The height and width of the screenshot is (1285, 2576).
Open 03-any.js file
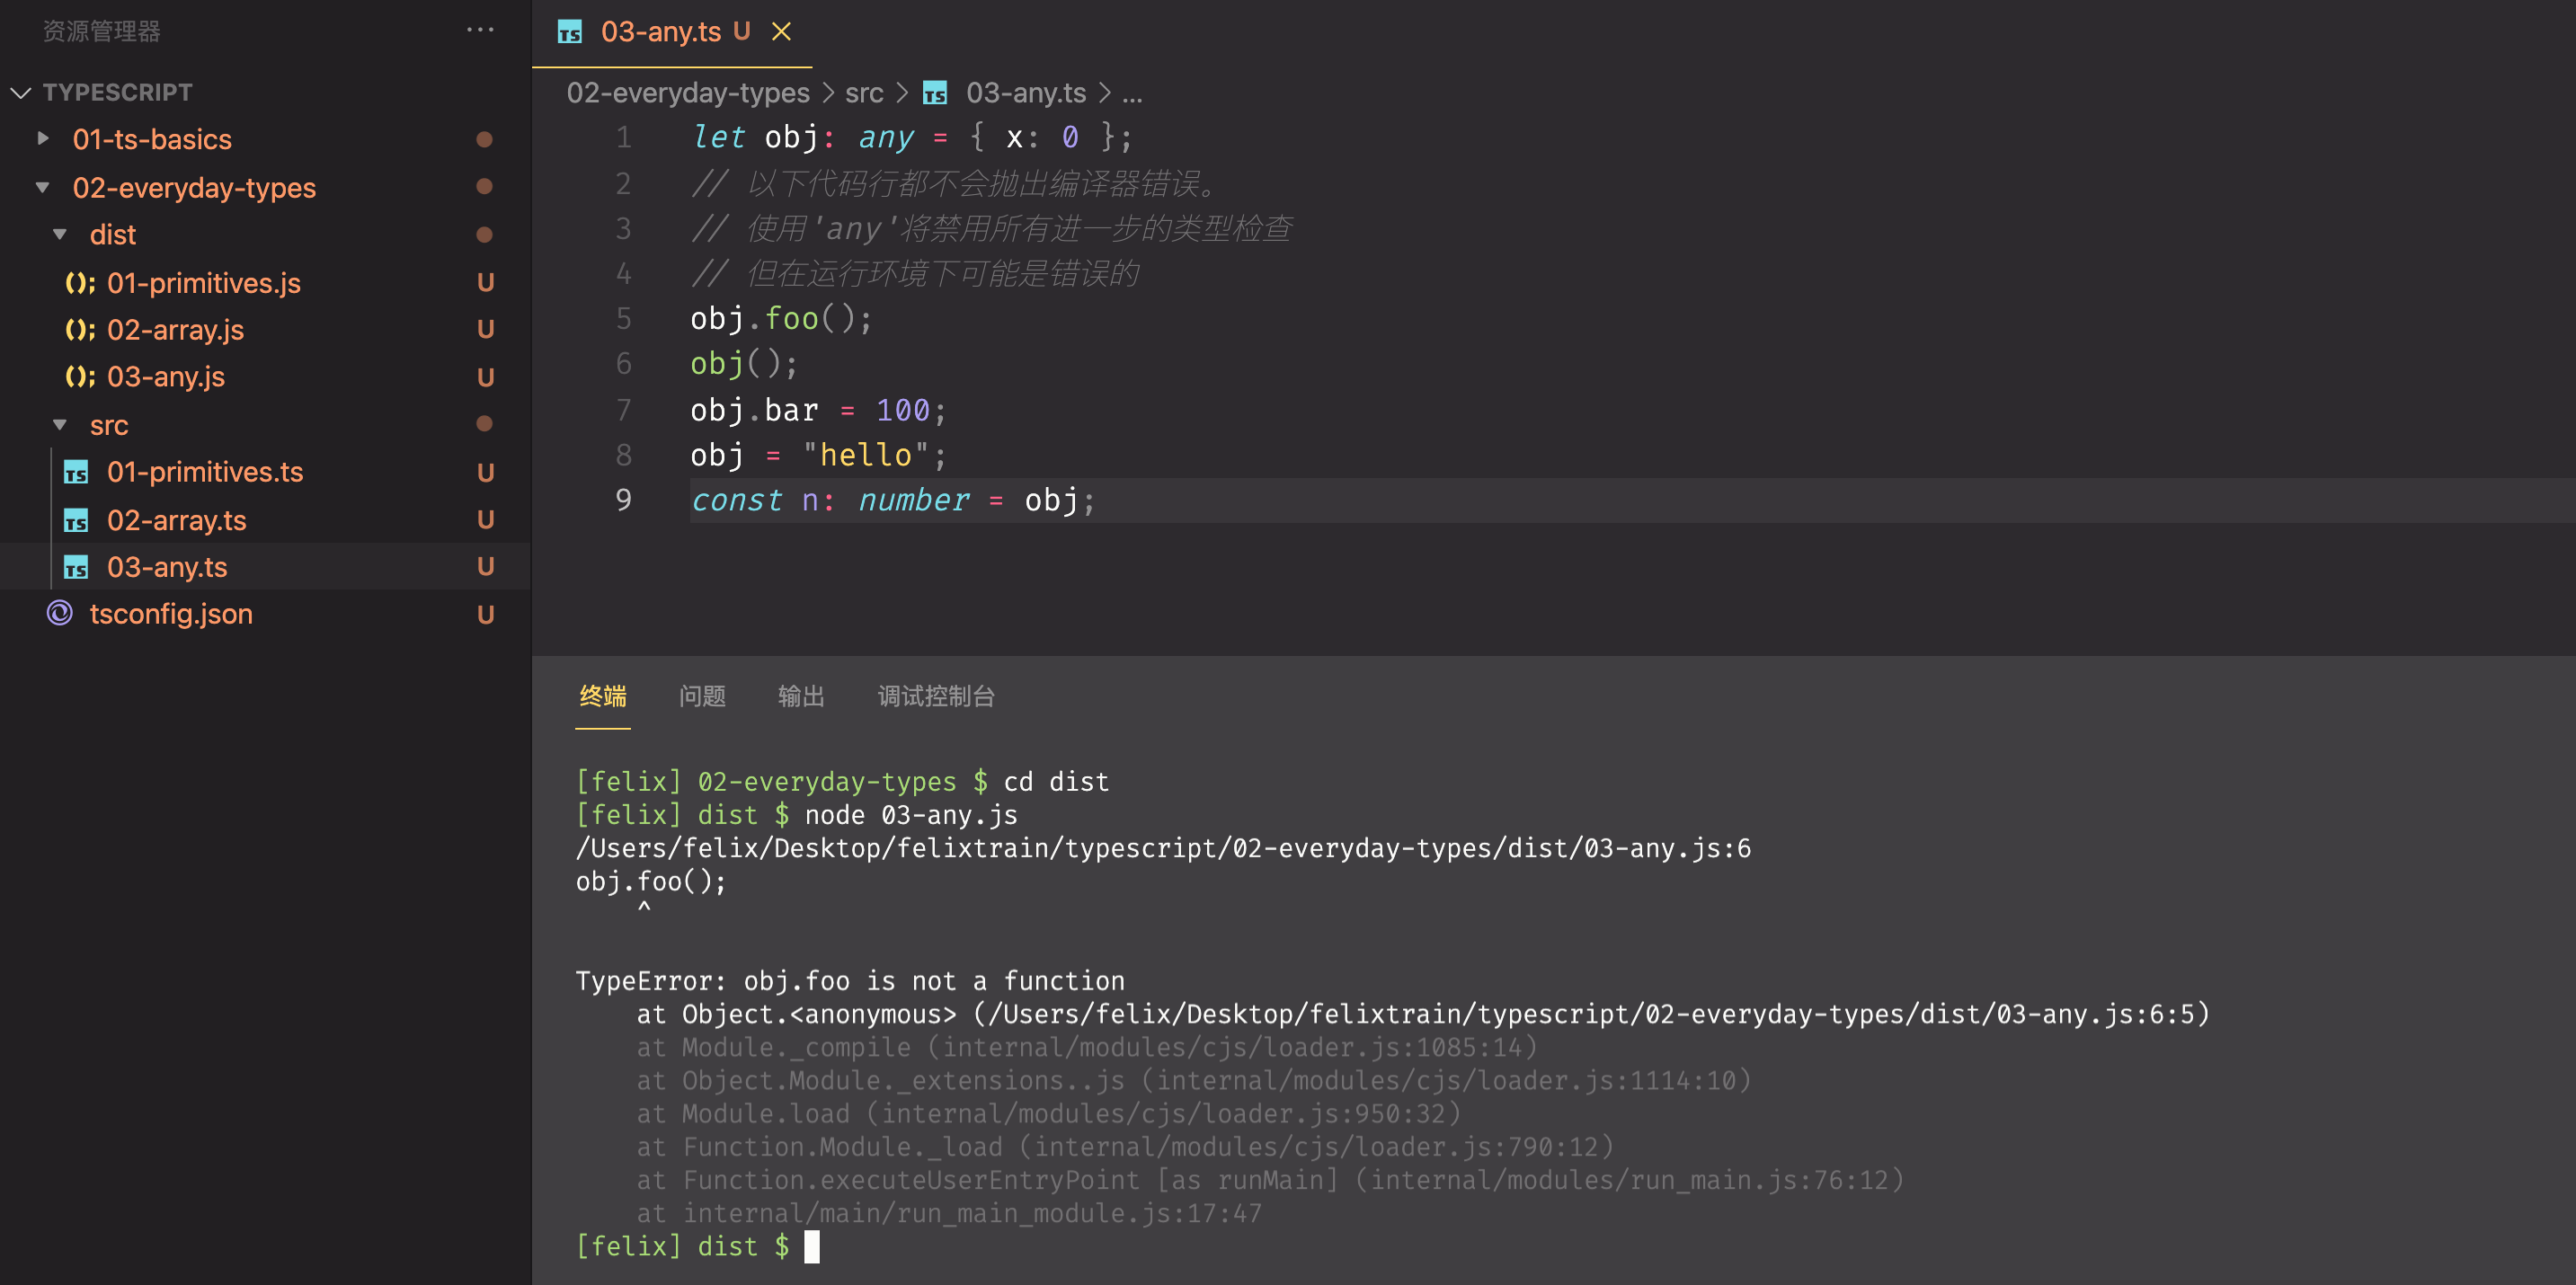pos(166,377)
